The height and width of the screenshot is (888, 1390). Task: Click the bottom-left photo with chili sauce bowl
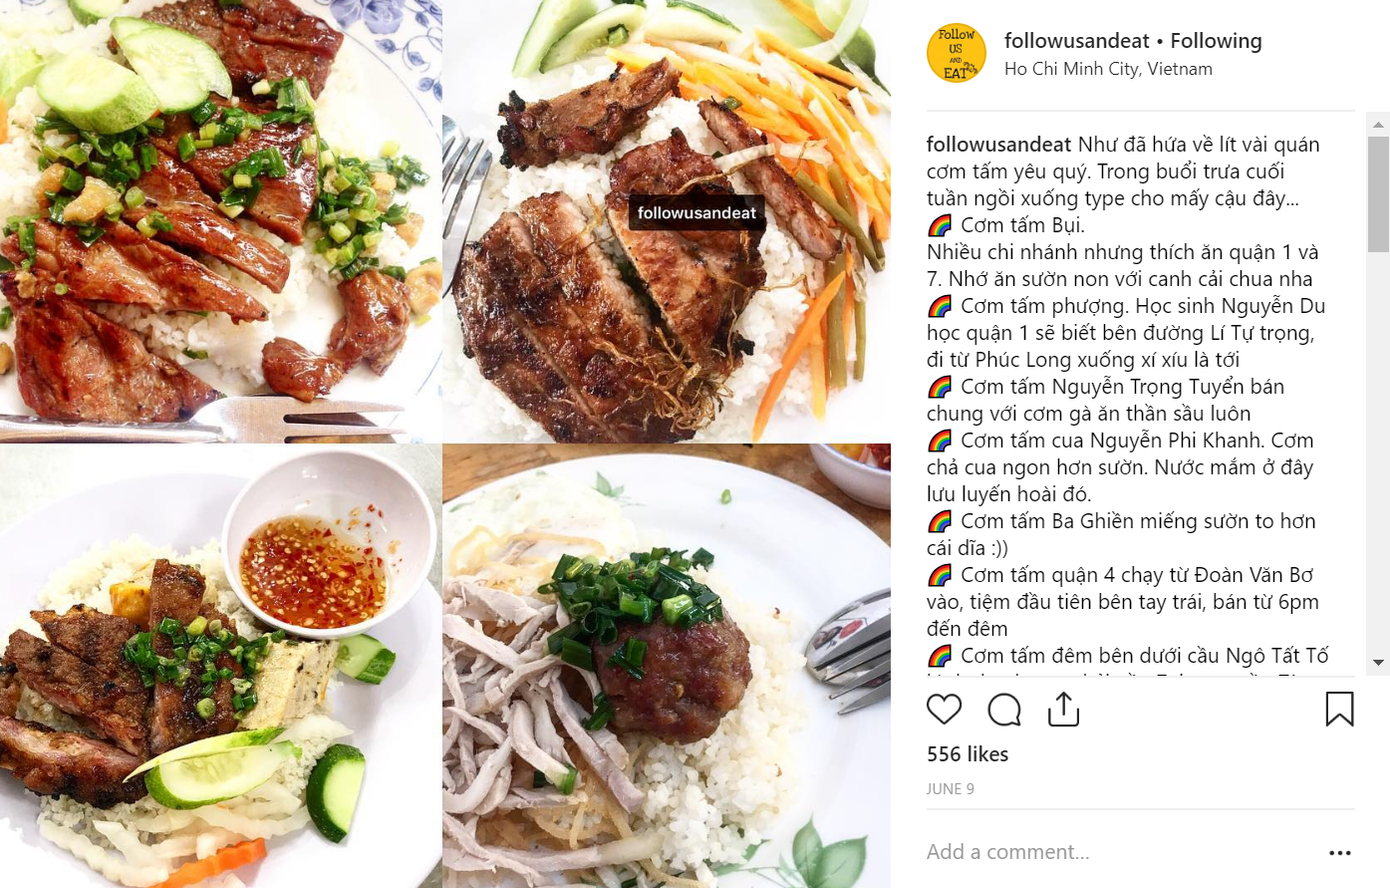[220, 666]
